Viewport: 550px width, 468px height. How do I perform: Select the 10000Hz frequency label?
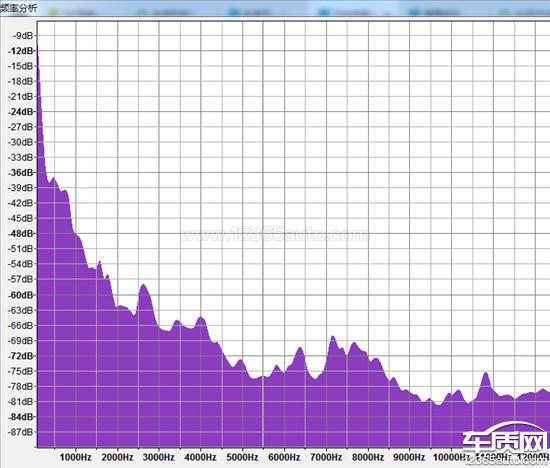tap(451, 457)
